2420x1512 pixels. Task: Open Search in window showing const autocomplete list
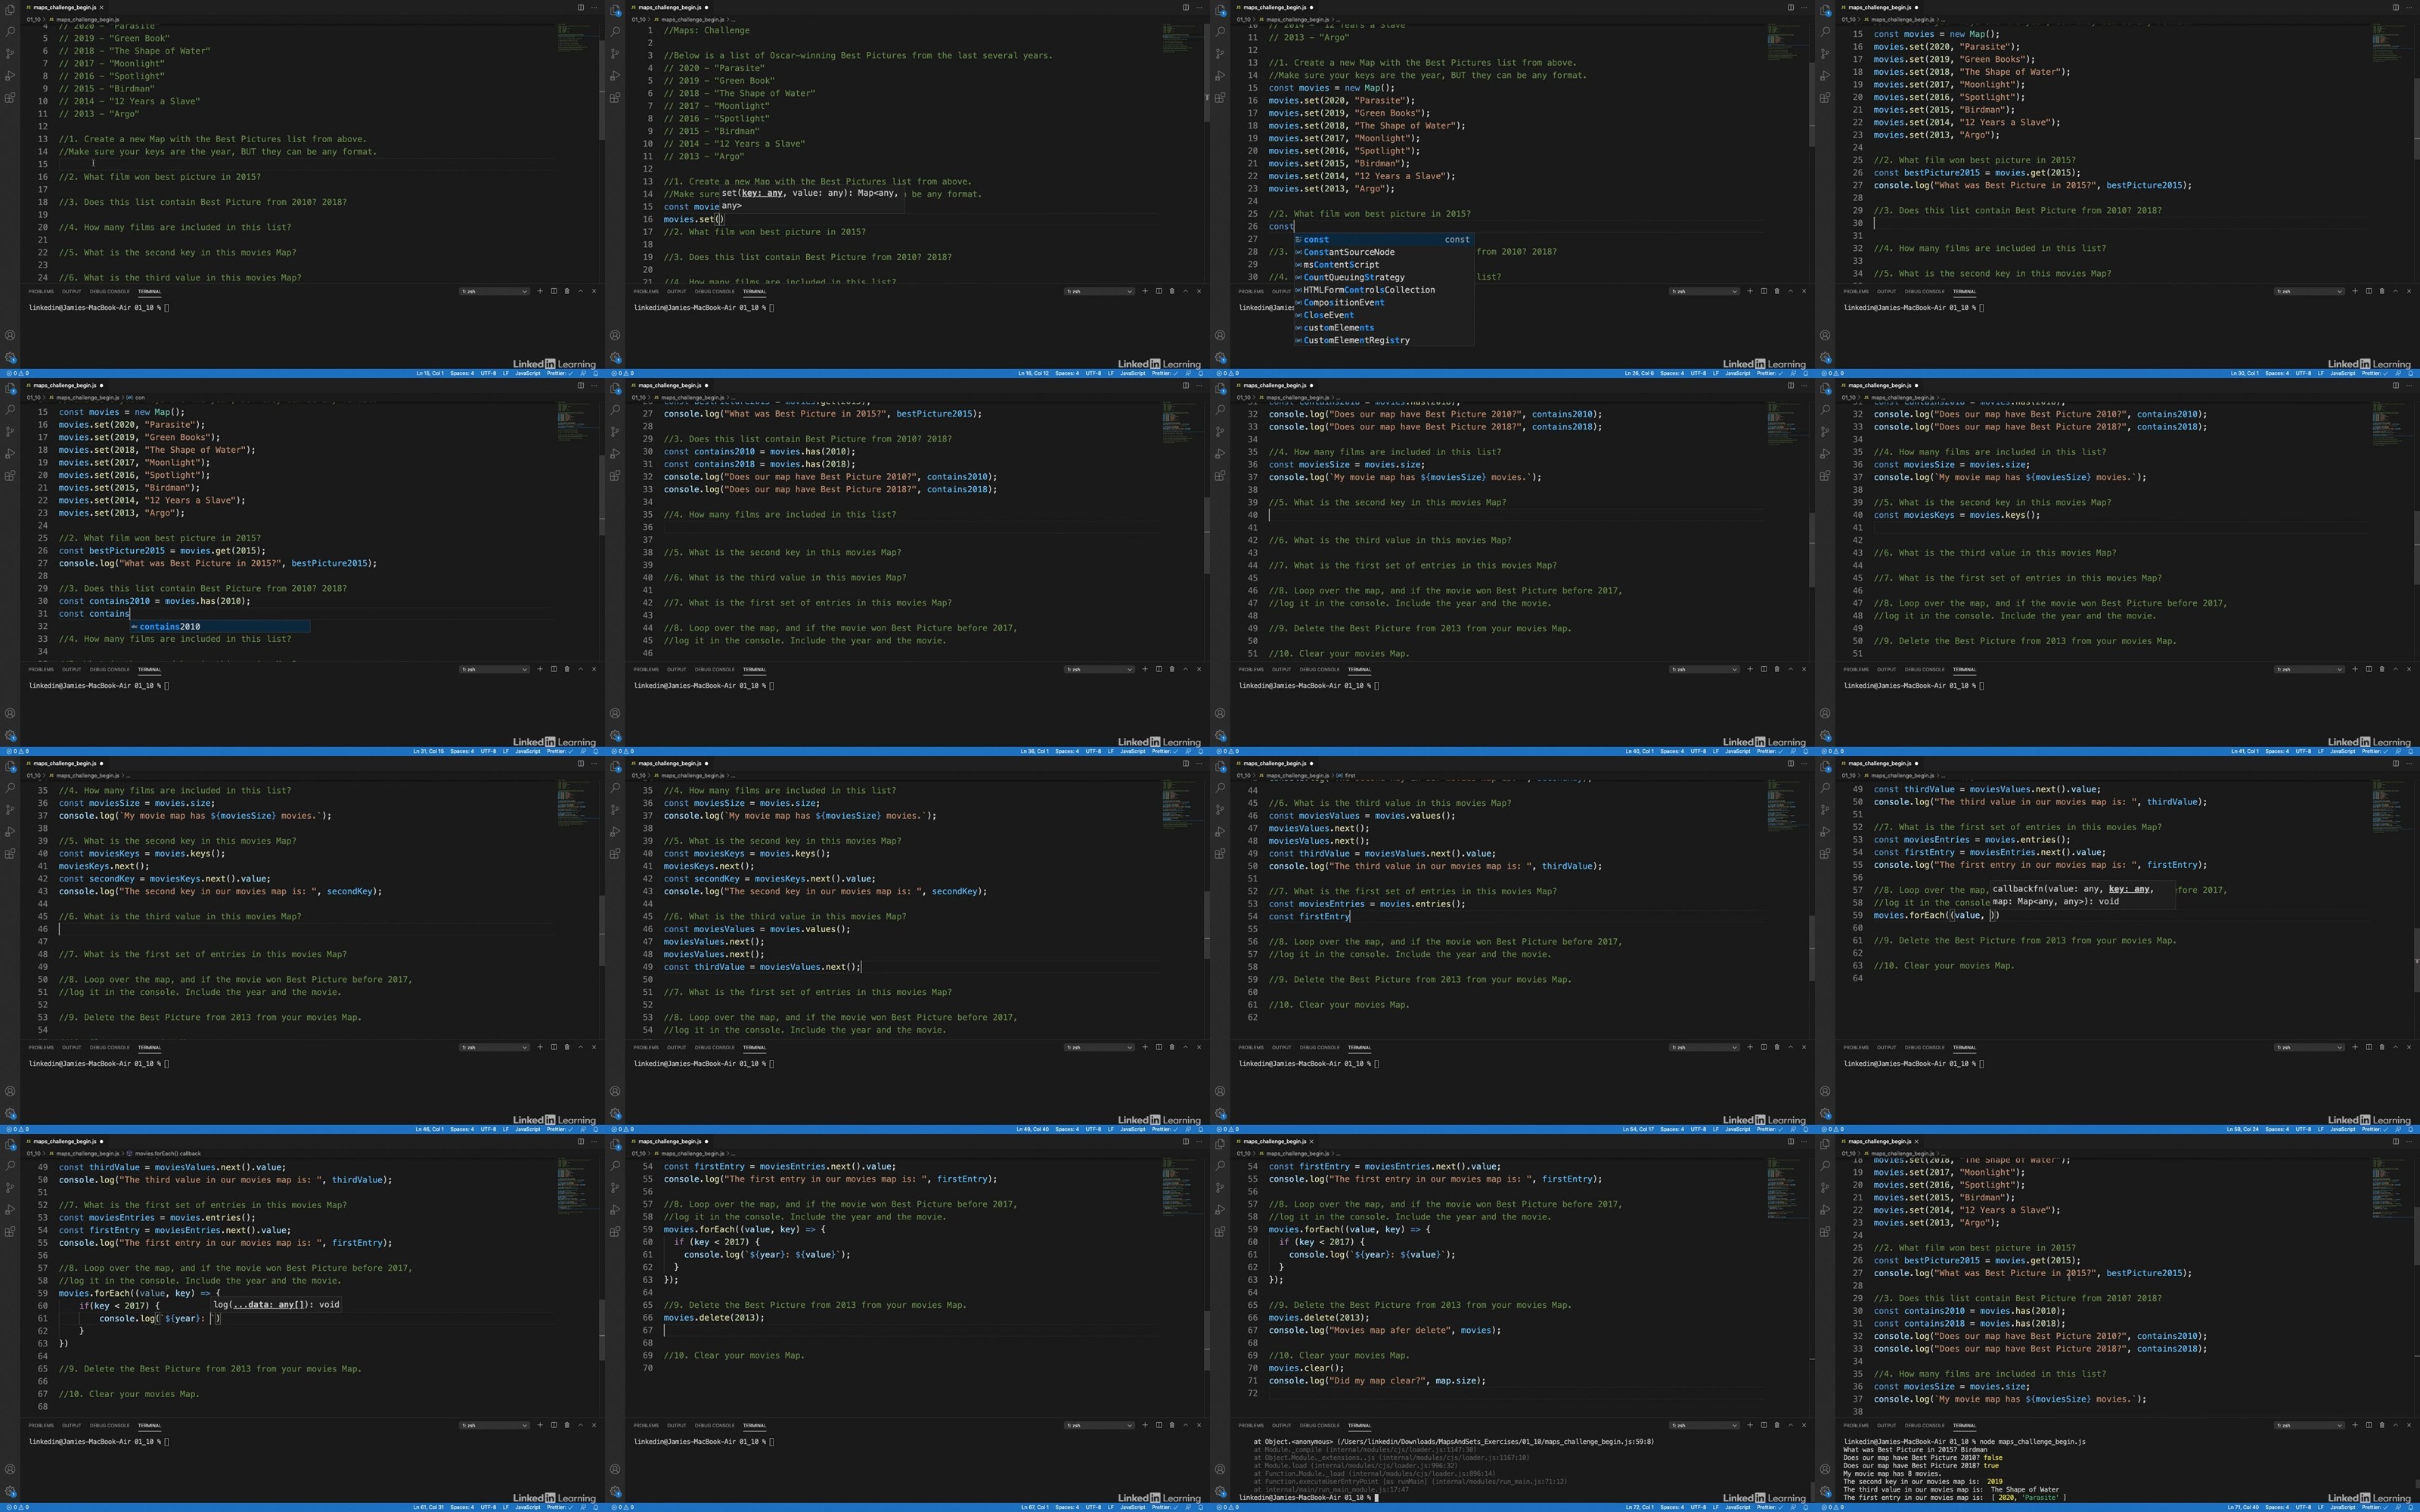1220,32
